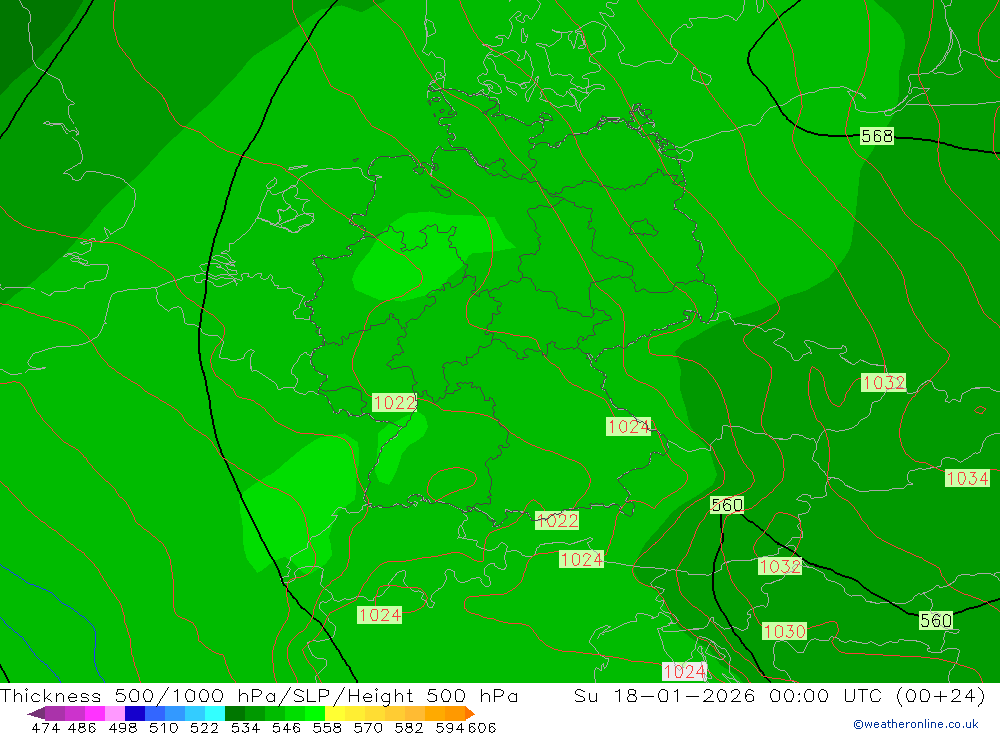Click the 546 legend value

286,727
